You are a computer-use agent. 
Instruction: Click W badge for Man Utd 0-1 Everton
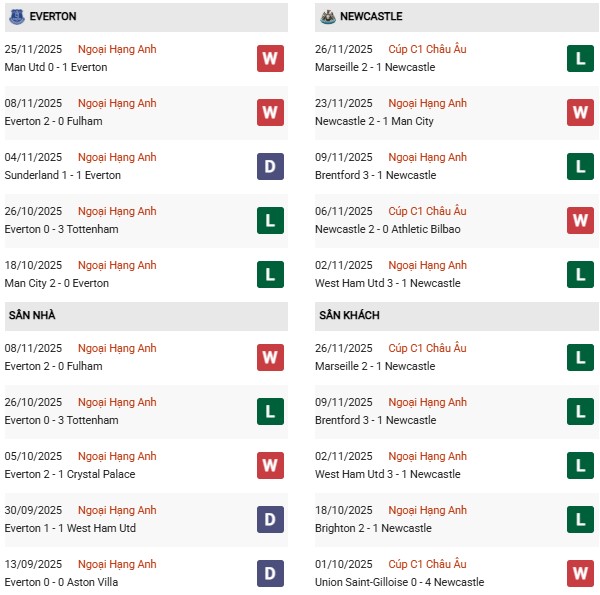point(270,58)
